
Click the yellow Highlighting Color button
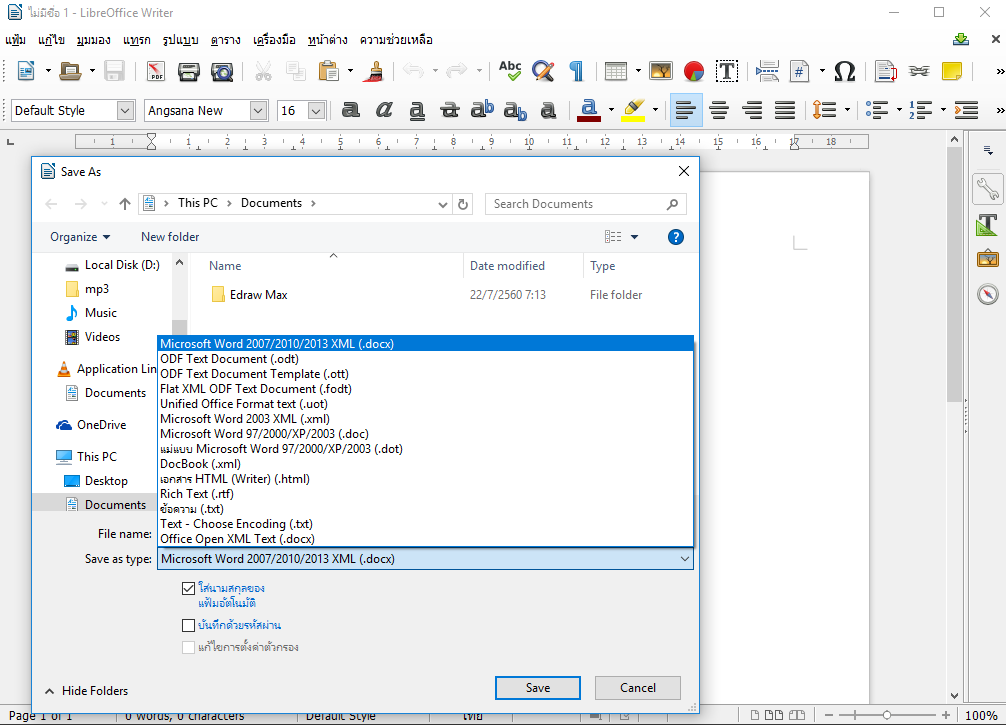click(x=634, y=110)
